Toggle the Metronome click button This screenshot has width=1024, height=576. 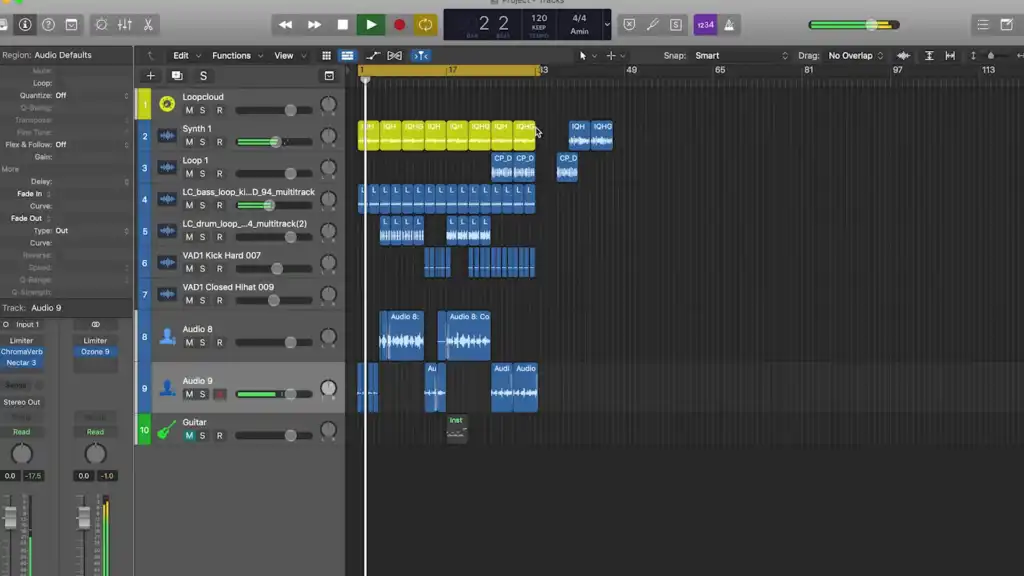coord(729,25)
